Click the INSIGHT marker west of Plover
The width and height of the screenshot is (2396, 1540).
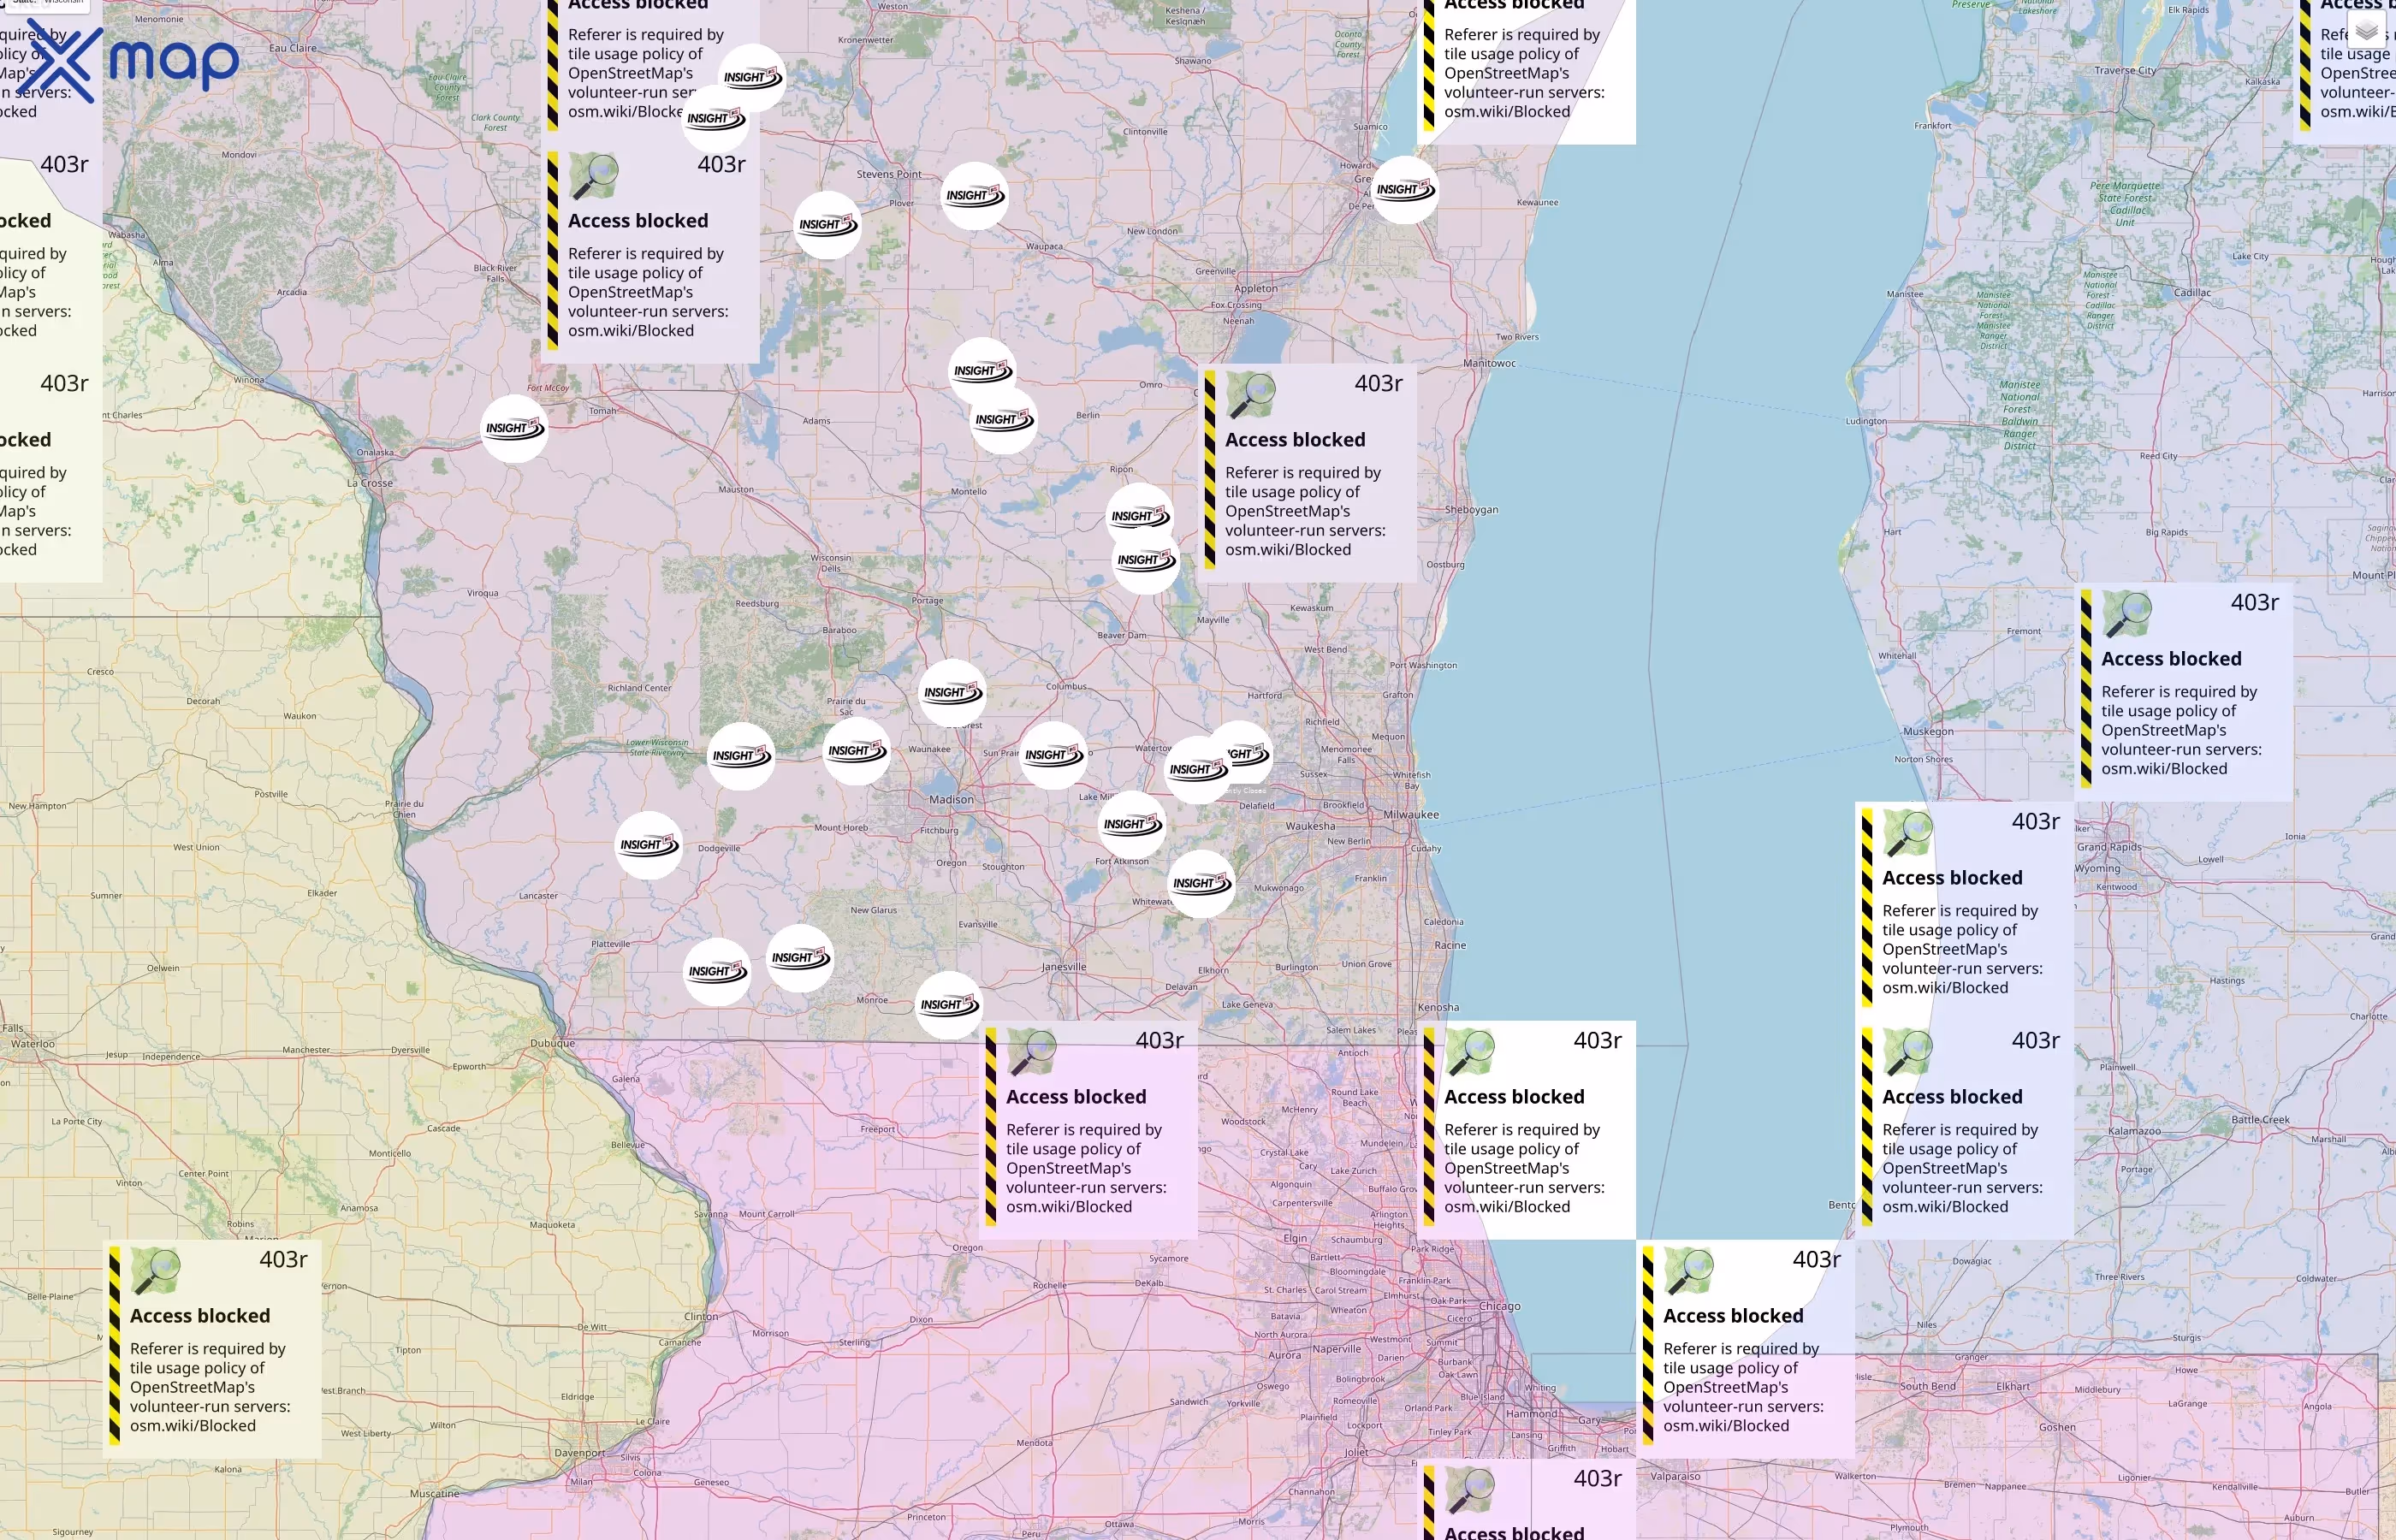(x=828, y=225)
